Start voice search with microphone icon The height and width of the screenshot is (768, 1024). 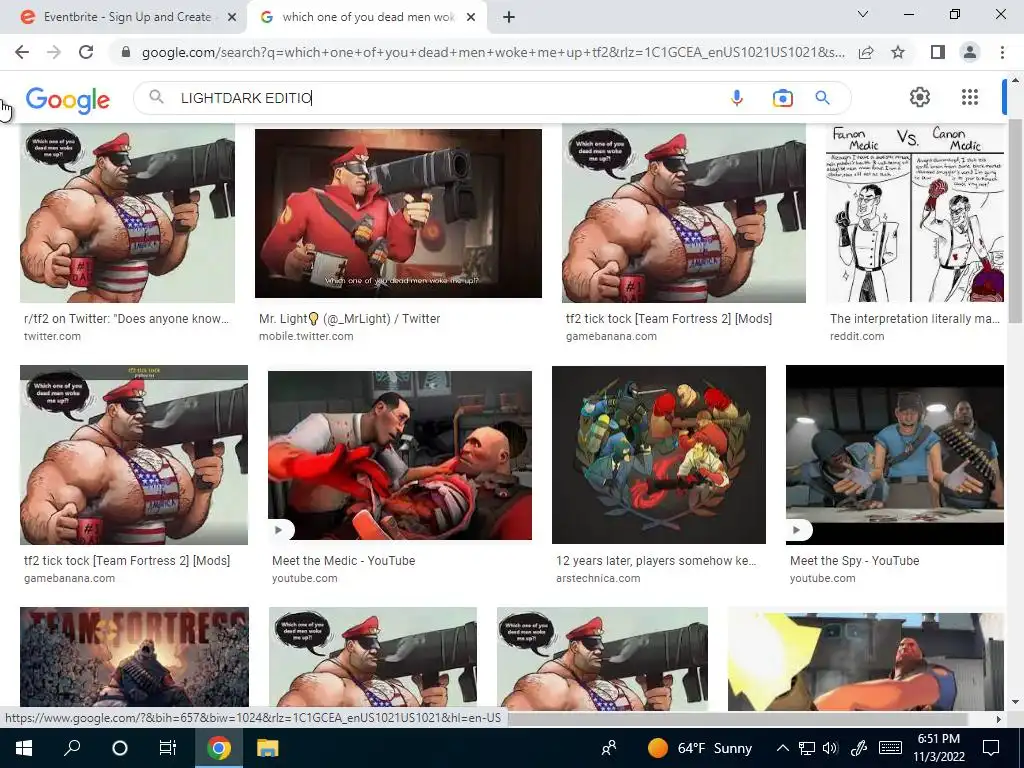[x=737, y=98]
